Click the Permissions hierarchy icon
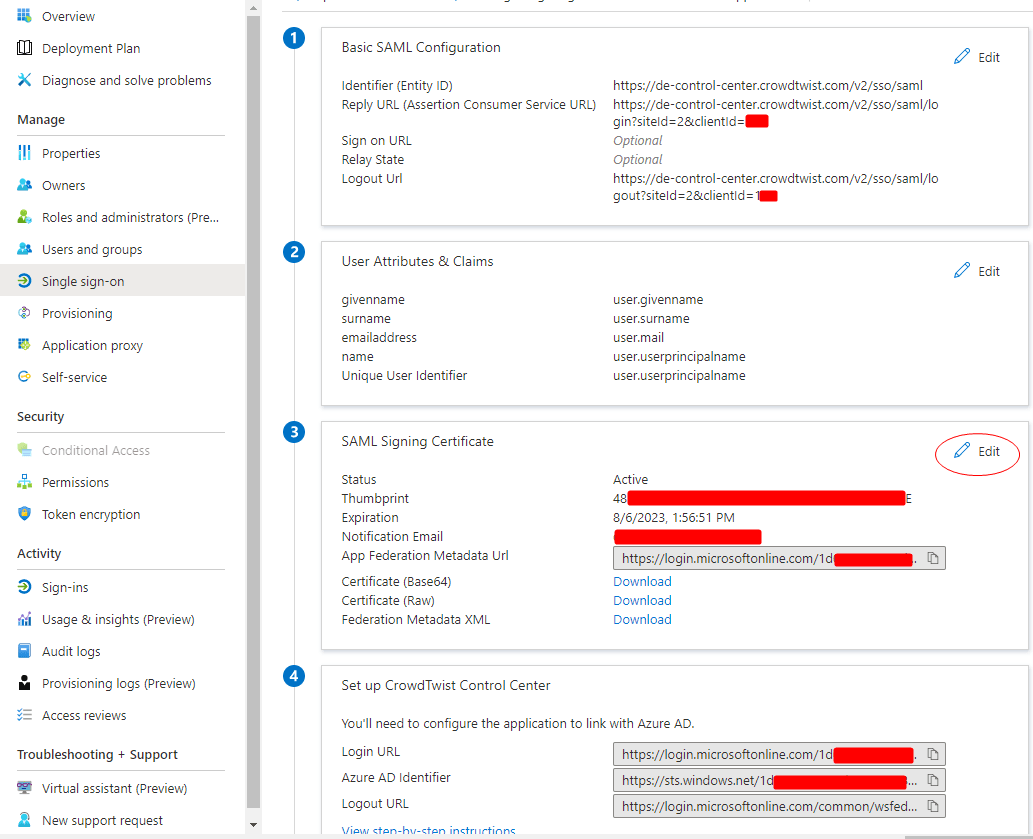 click(24, 481)
